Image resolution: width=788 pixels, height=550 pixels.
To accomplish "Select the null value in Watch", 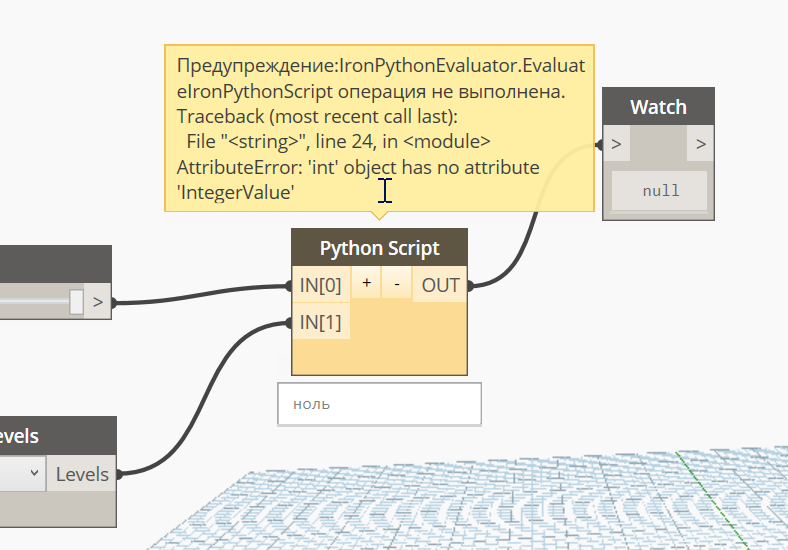I will pos(660,191).
